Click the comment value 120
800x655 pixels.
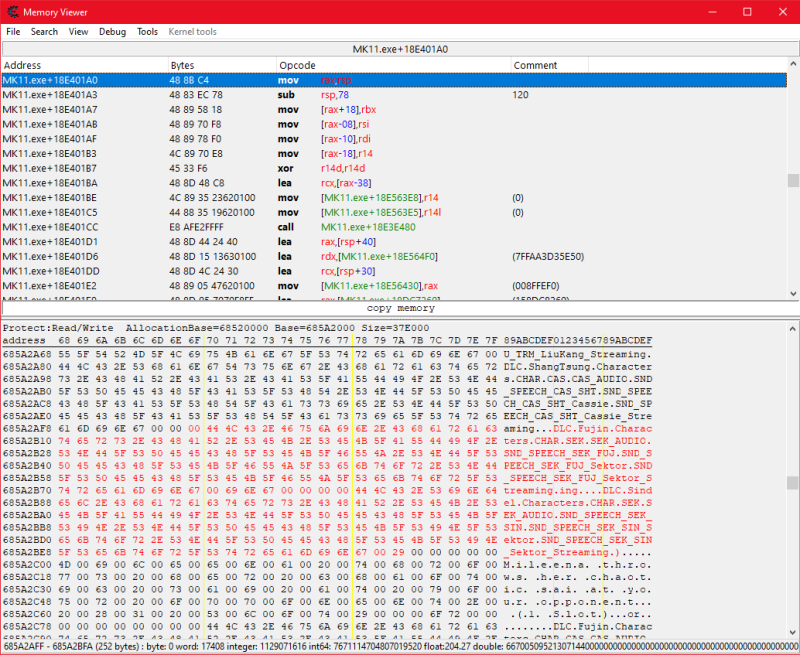click(x=520, y=95)
